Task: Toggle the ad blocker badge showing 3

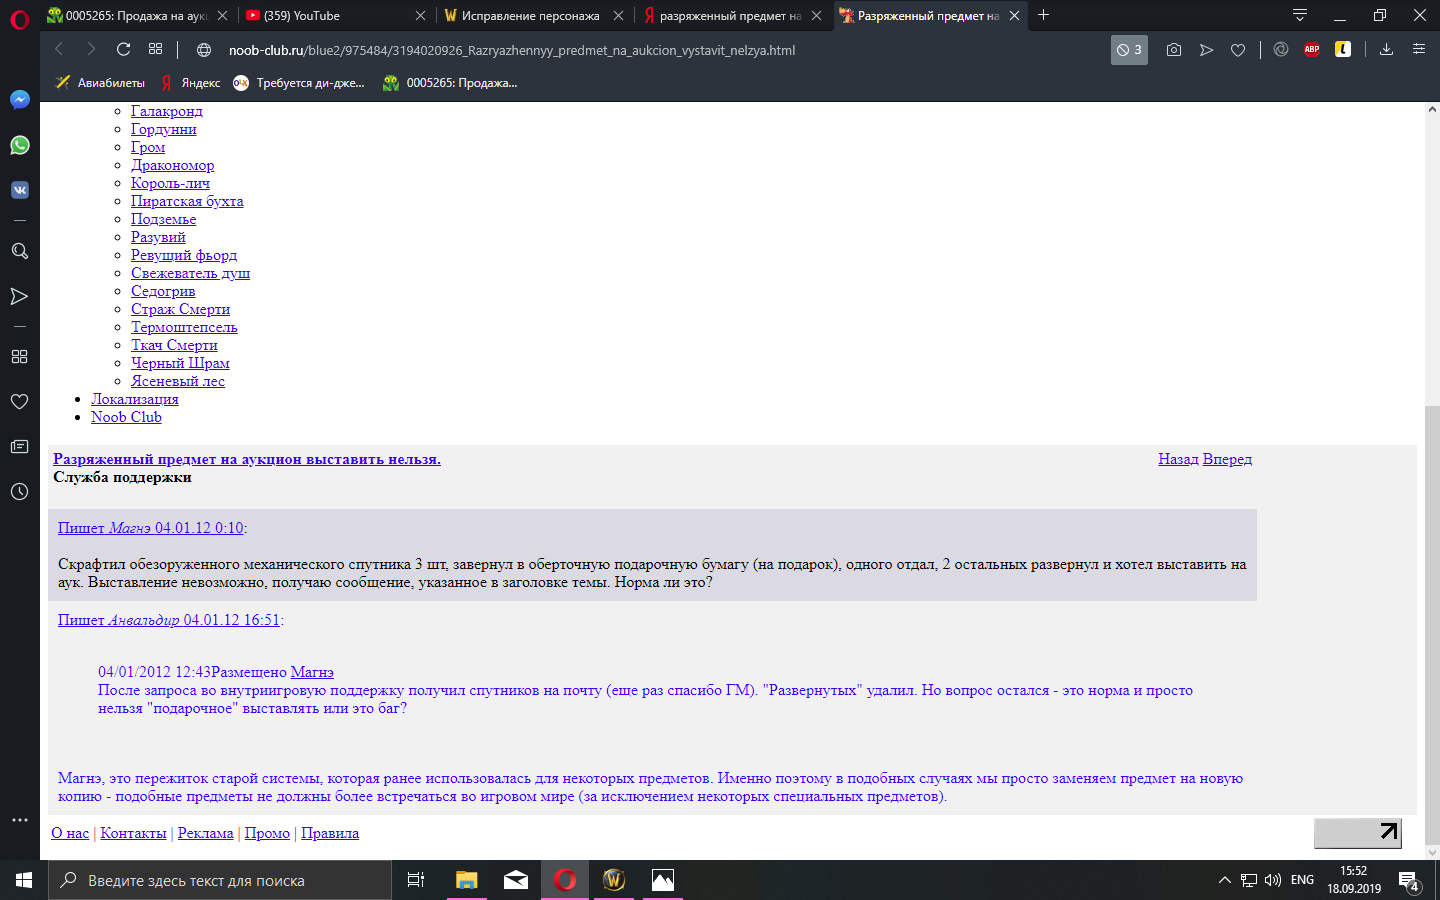Action: pyautogui.click(x=1129, y=50)
